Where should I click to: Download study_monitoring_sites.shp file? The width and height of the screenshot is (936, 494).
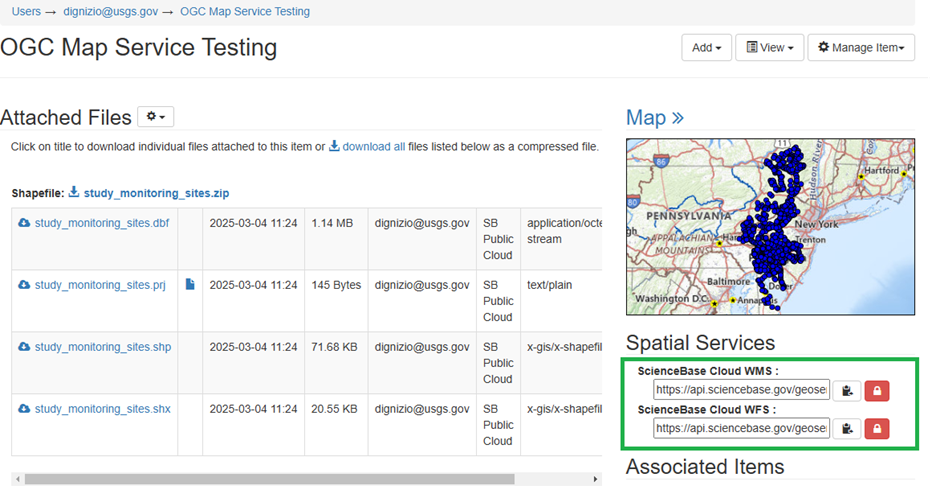(x=103, y=347)
